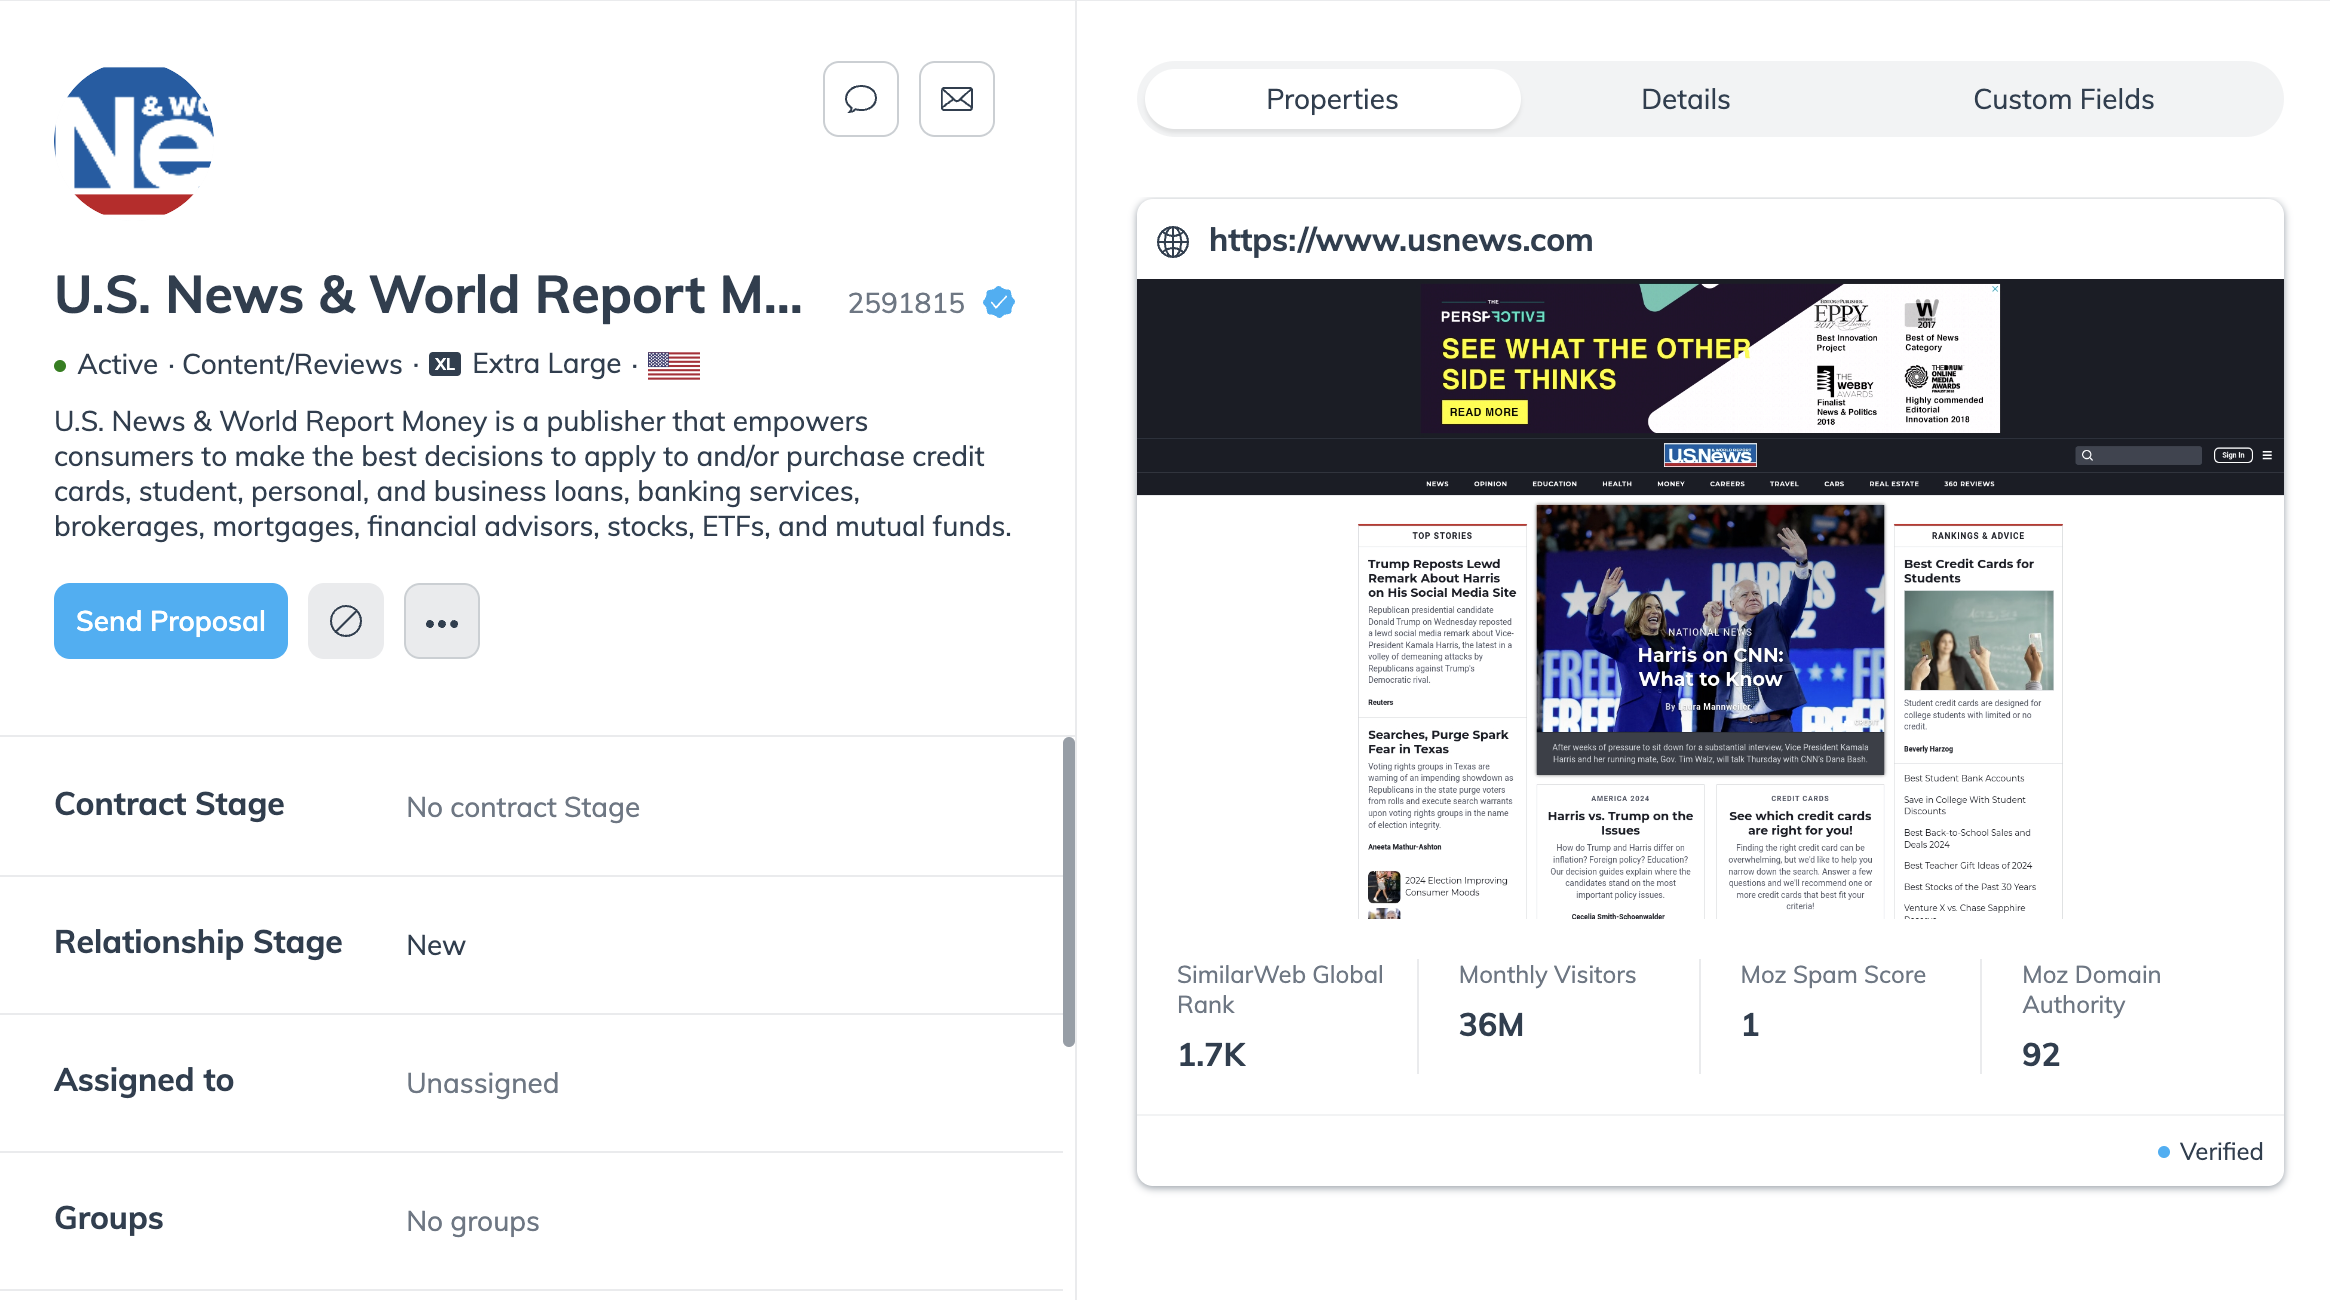Click the partner ID 2591815
Viewport: 2330px width, 1300px height.
[906, 303]
